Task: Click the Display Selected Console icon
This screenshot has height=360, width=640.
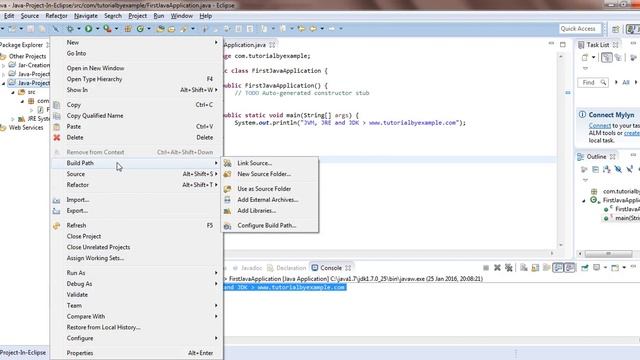Action: pyautogui.click(x=597, y=268)
